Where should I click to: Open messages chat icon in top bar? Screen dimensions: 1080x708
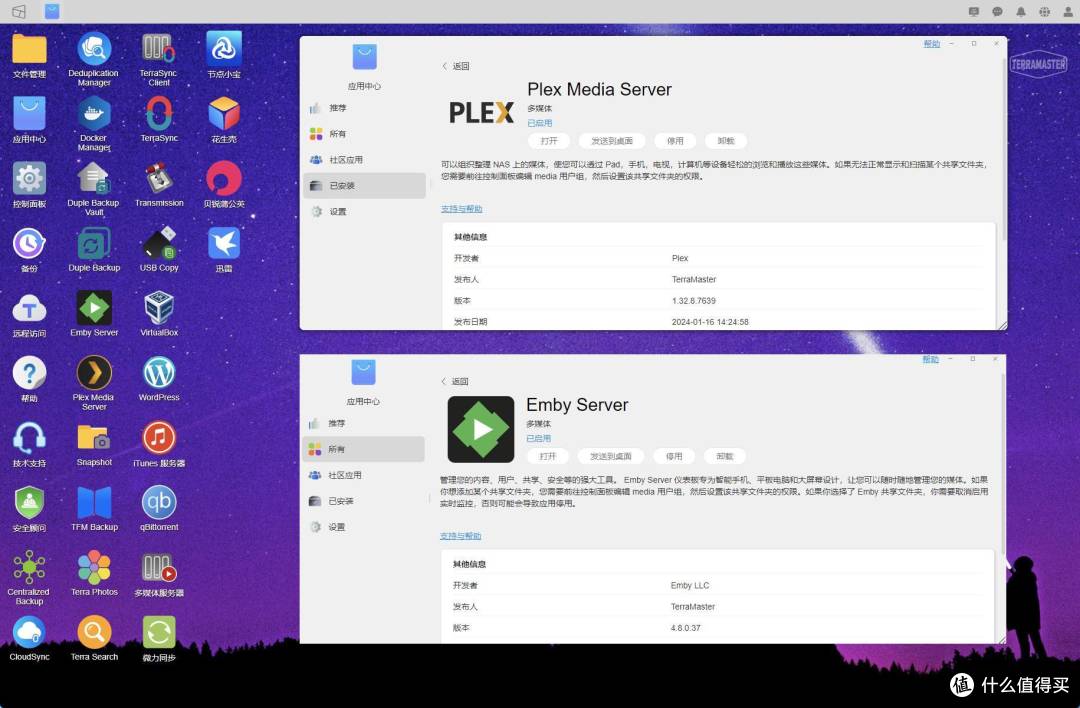click(997, 12)
